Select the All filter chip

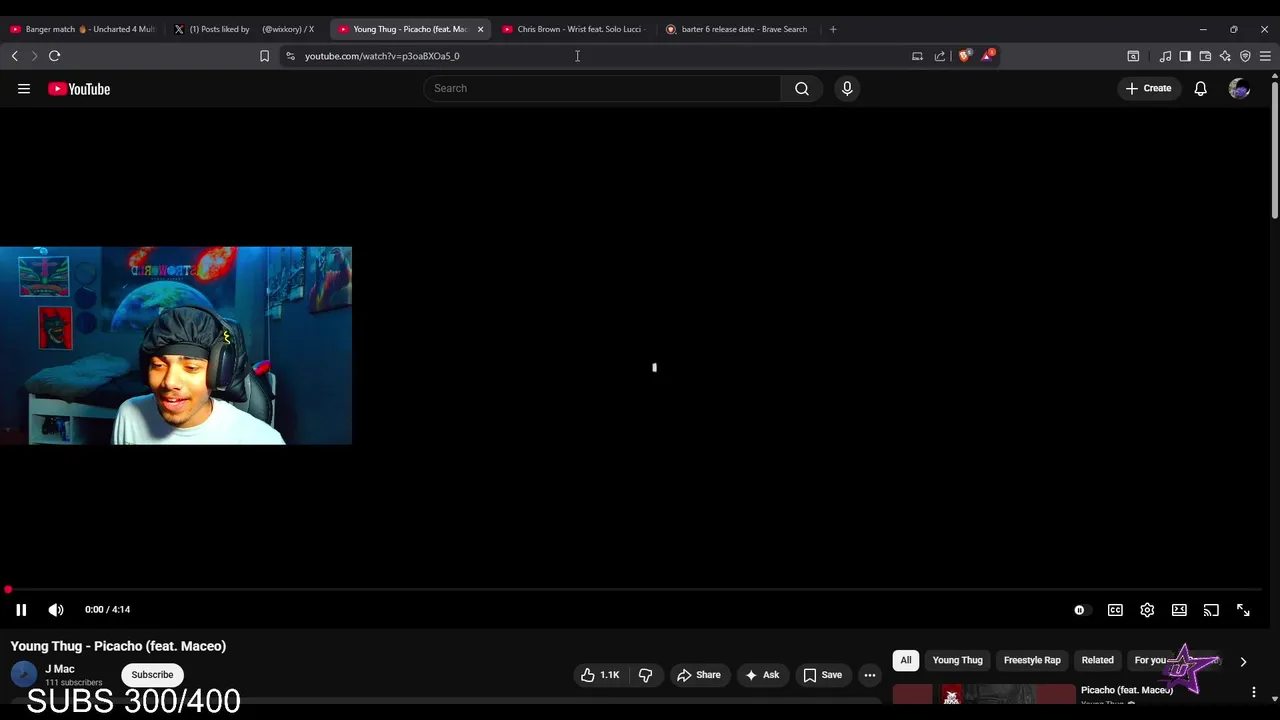[x=906, y=660]
